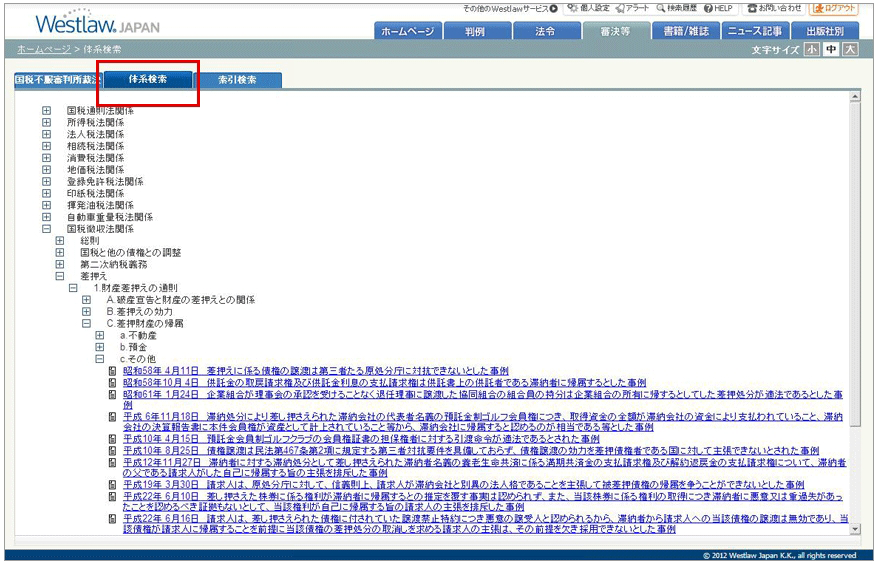Expand 自動車重量税法関係 node
876x562 pixels.
[x=46, y=217]
